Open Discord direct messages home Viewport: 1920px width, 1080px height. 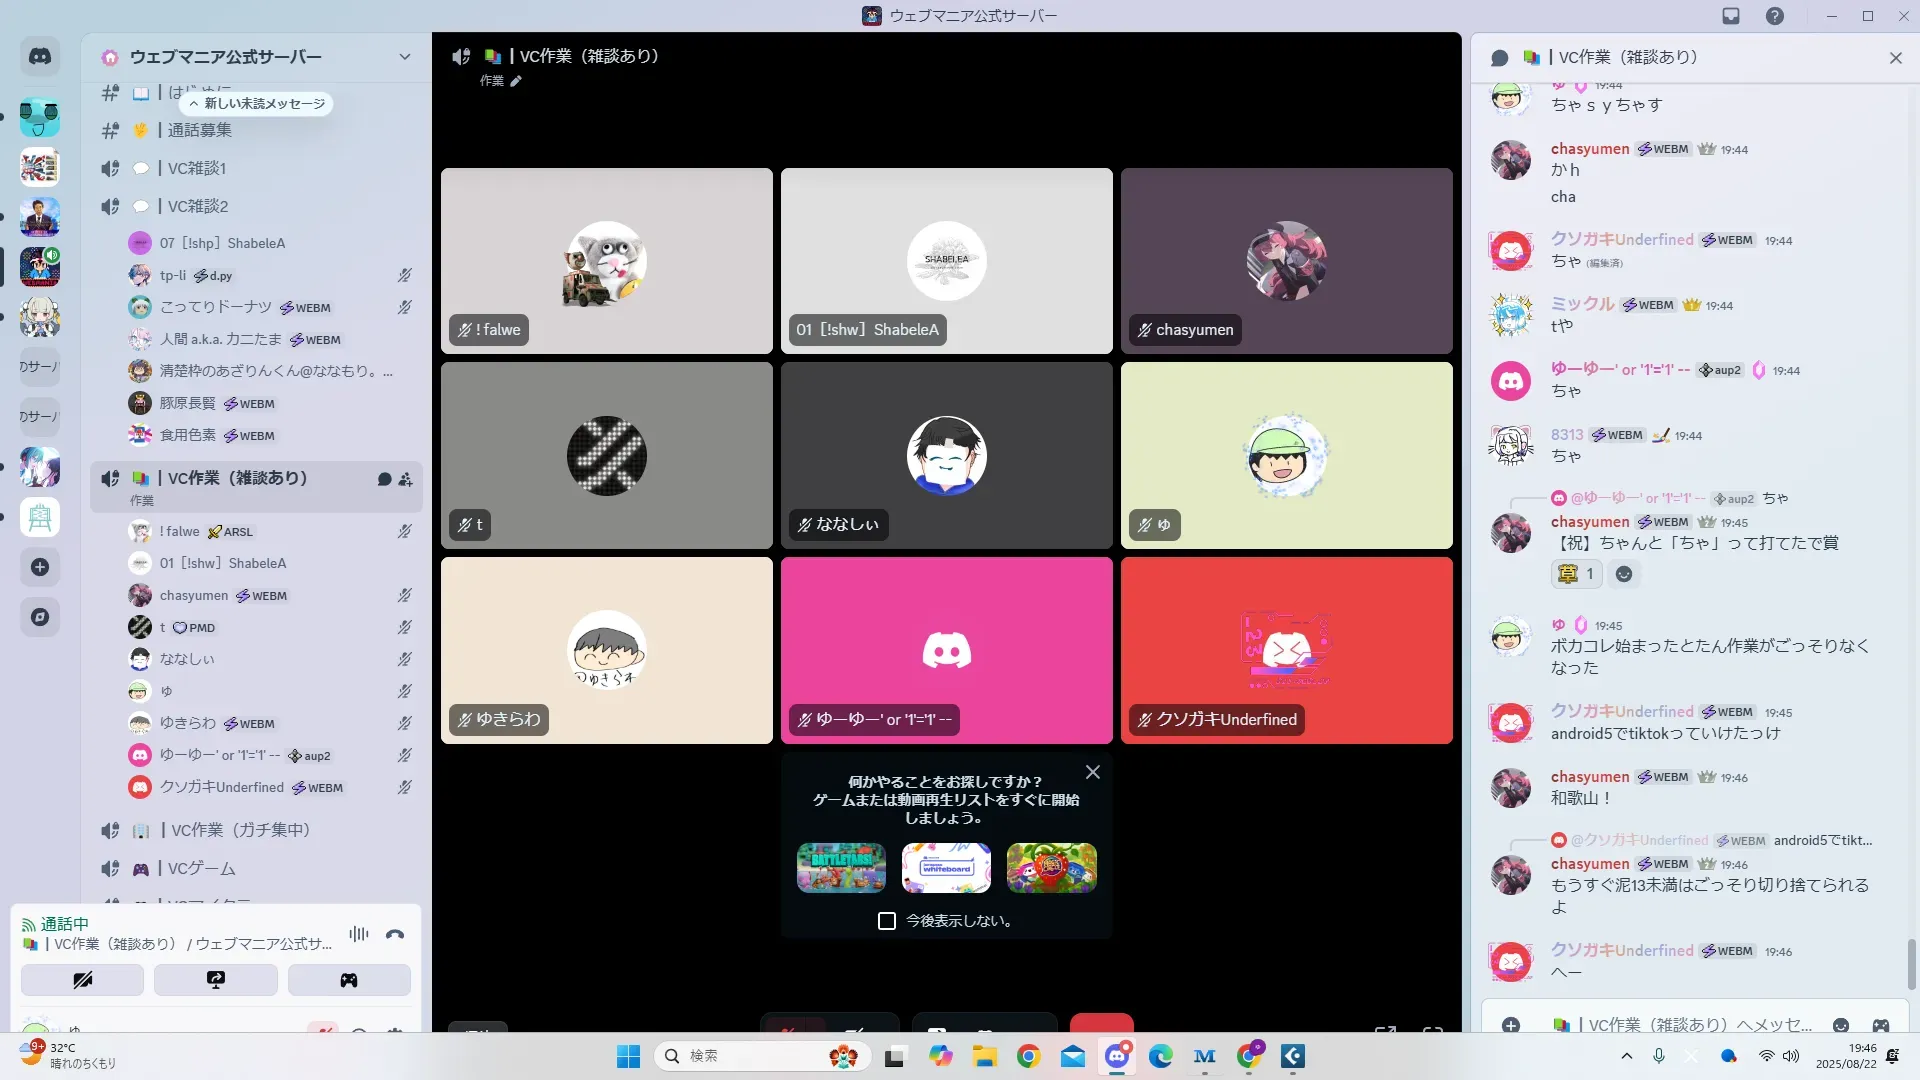point(40,57)
